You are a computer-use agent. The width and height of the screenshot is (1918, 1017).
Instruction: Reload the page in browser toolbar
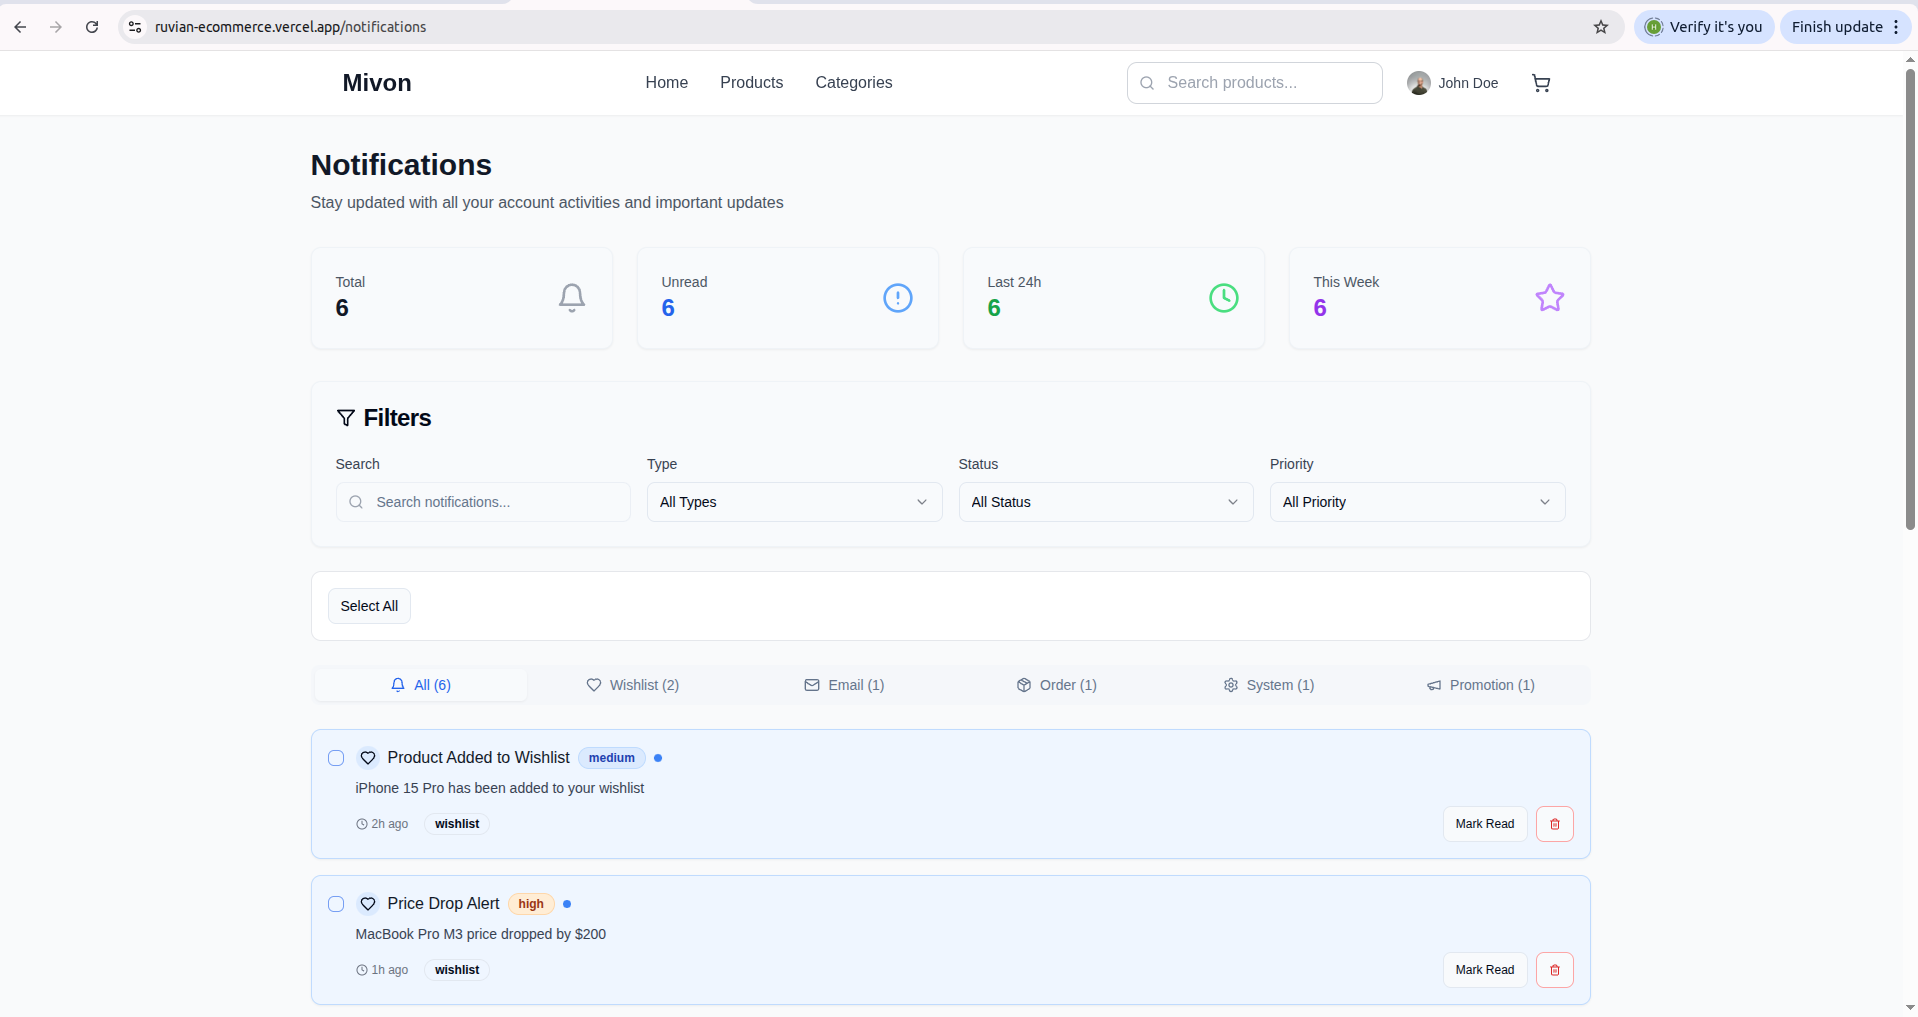pyautogui.click(x=92, y=27)
